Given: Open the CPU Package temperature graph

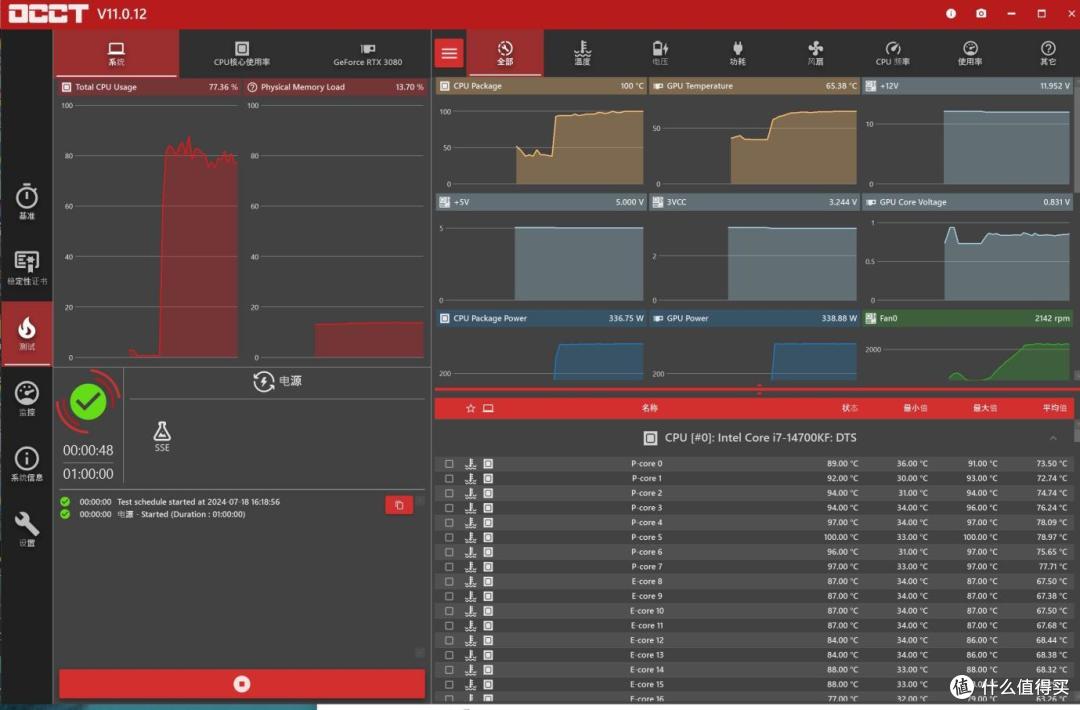Looking at the screenshot, I should pyautogui.click(x=541, y=134).
